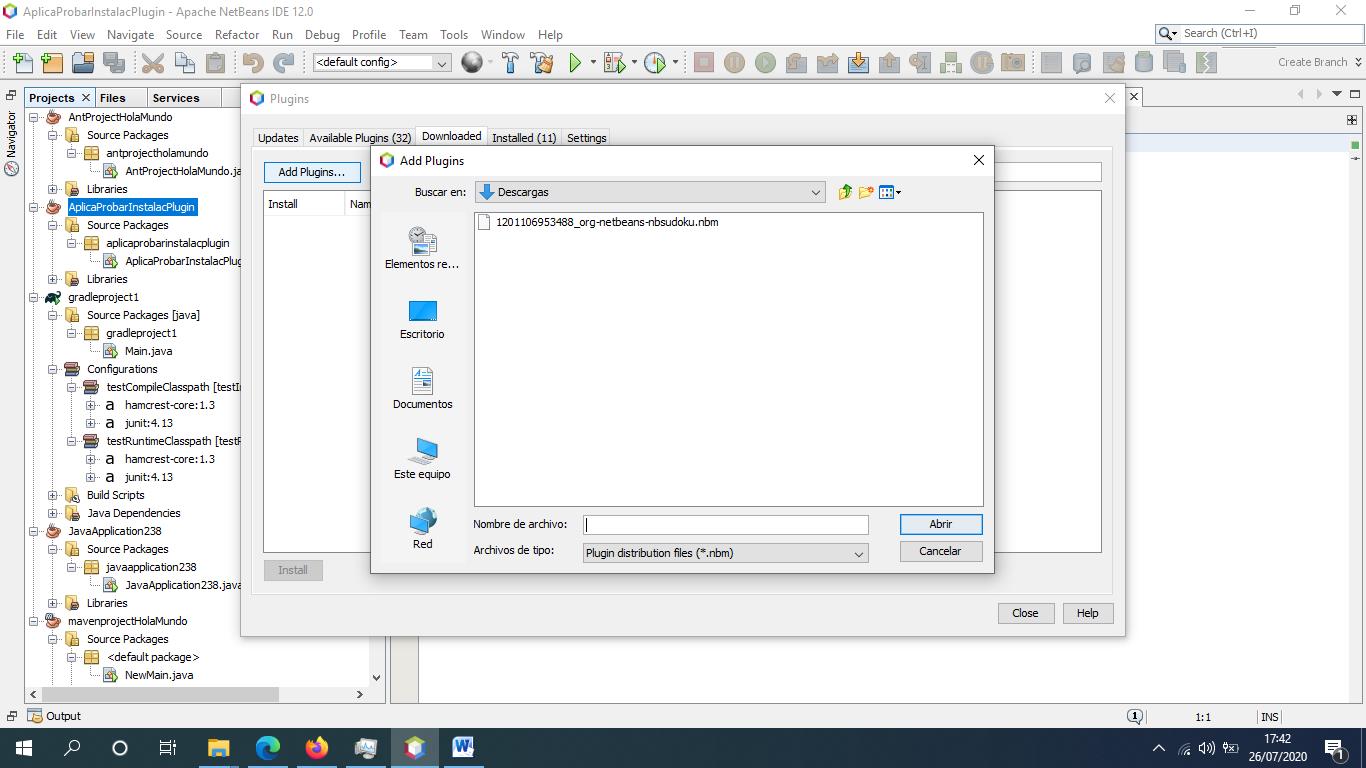Click the Windows Start button

click(24, 747)
